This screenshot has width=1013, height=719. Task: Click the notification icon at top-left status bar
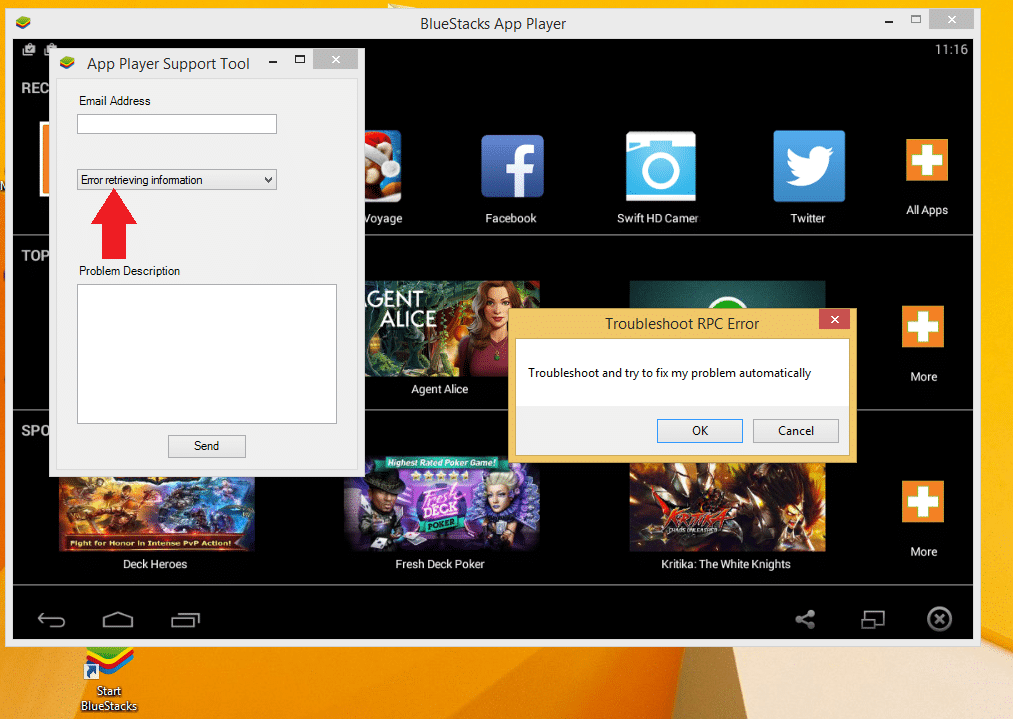28,49
